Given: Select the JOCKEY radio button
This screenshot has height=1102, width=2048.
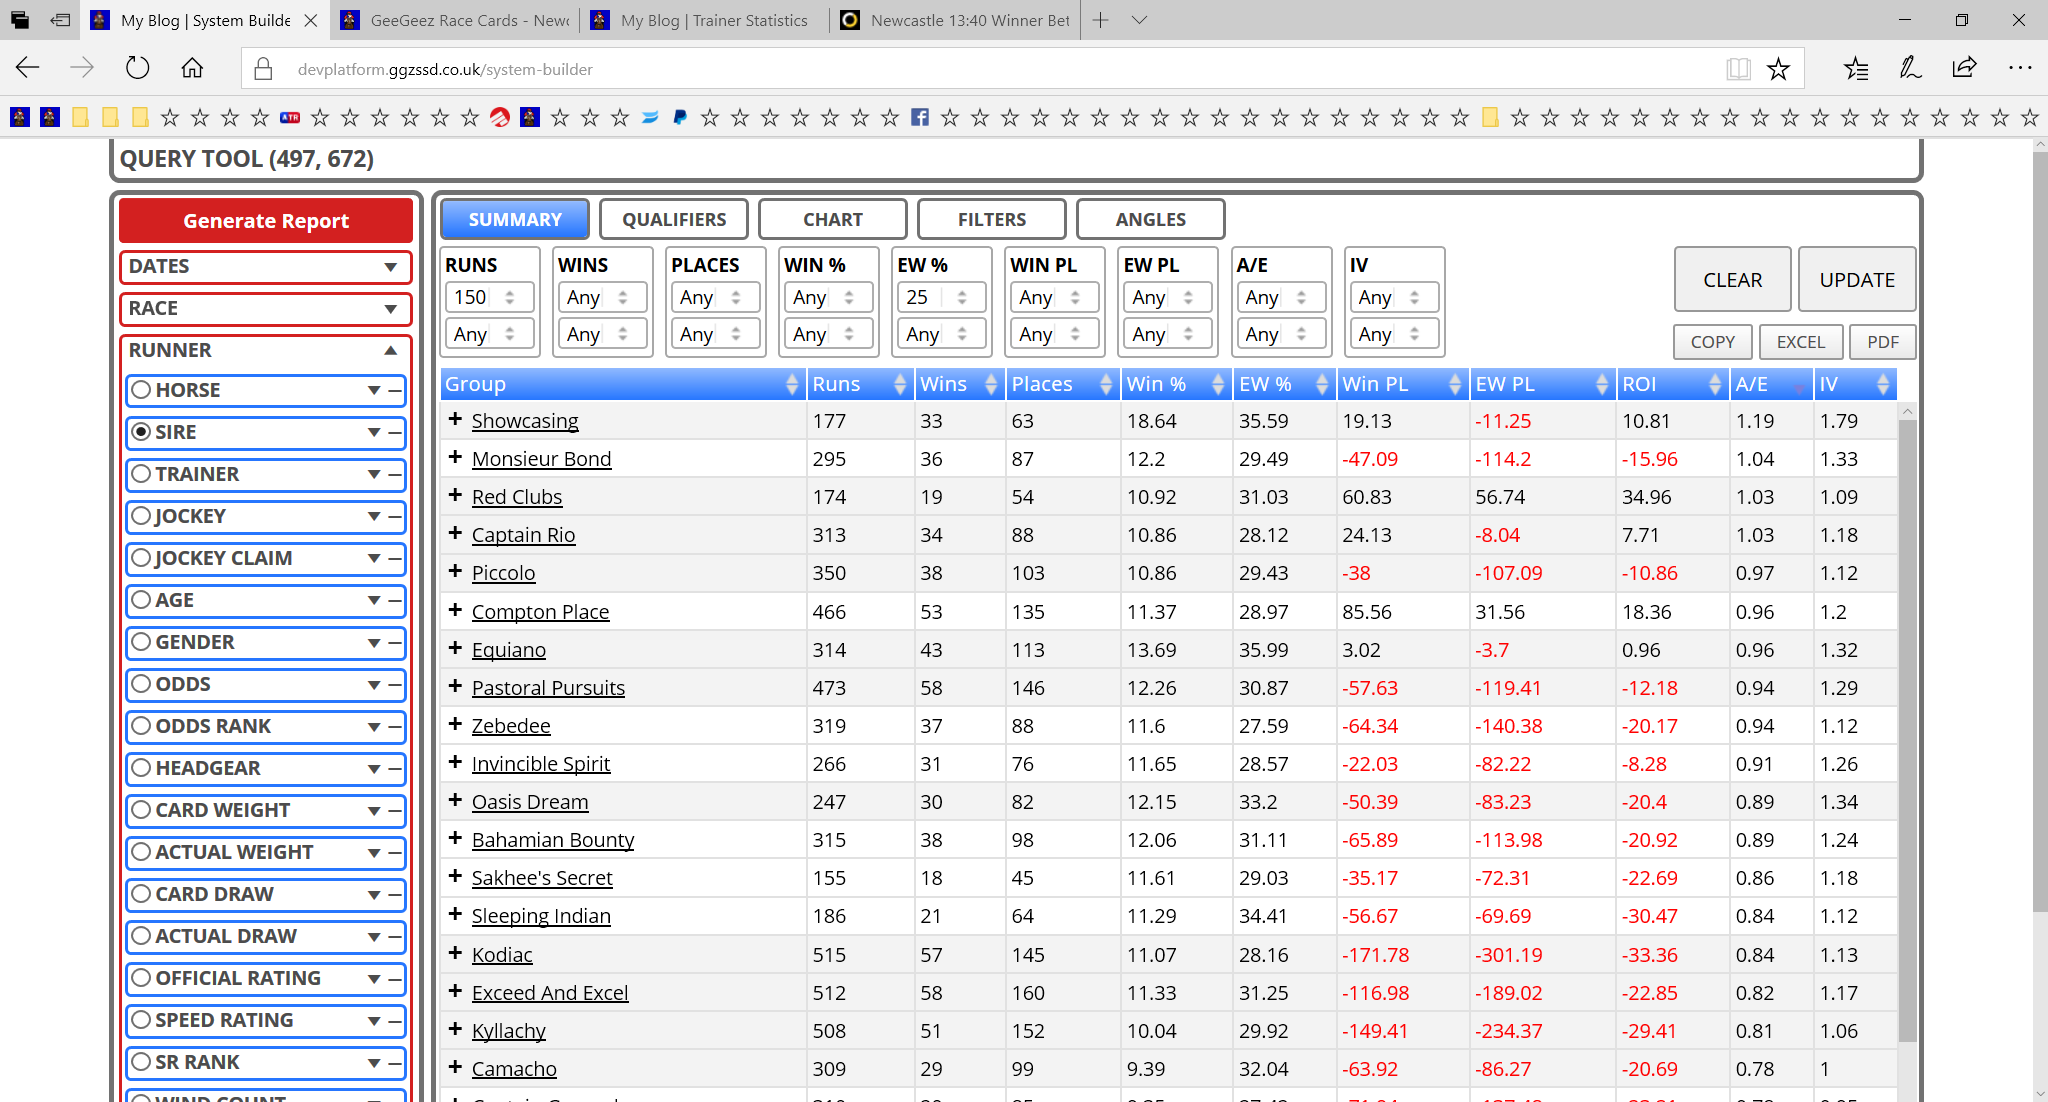Looking at the screenshot, I should pos(141,516).
